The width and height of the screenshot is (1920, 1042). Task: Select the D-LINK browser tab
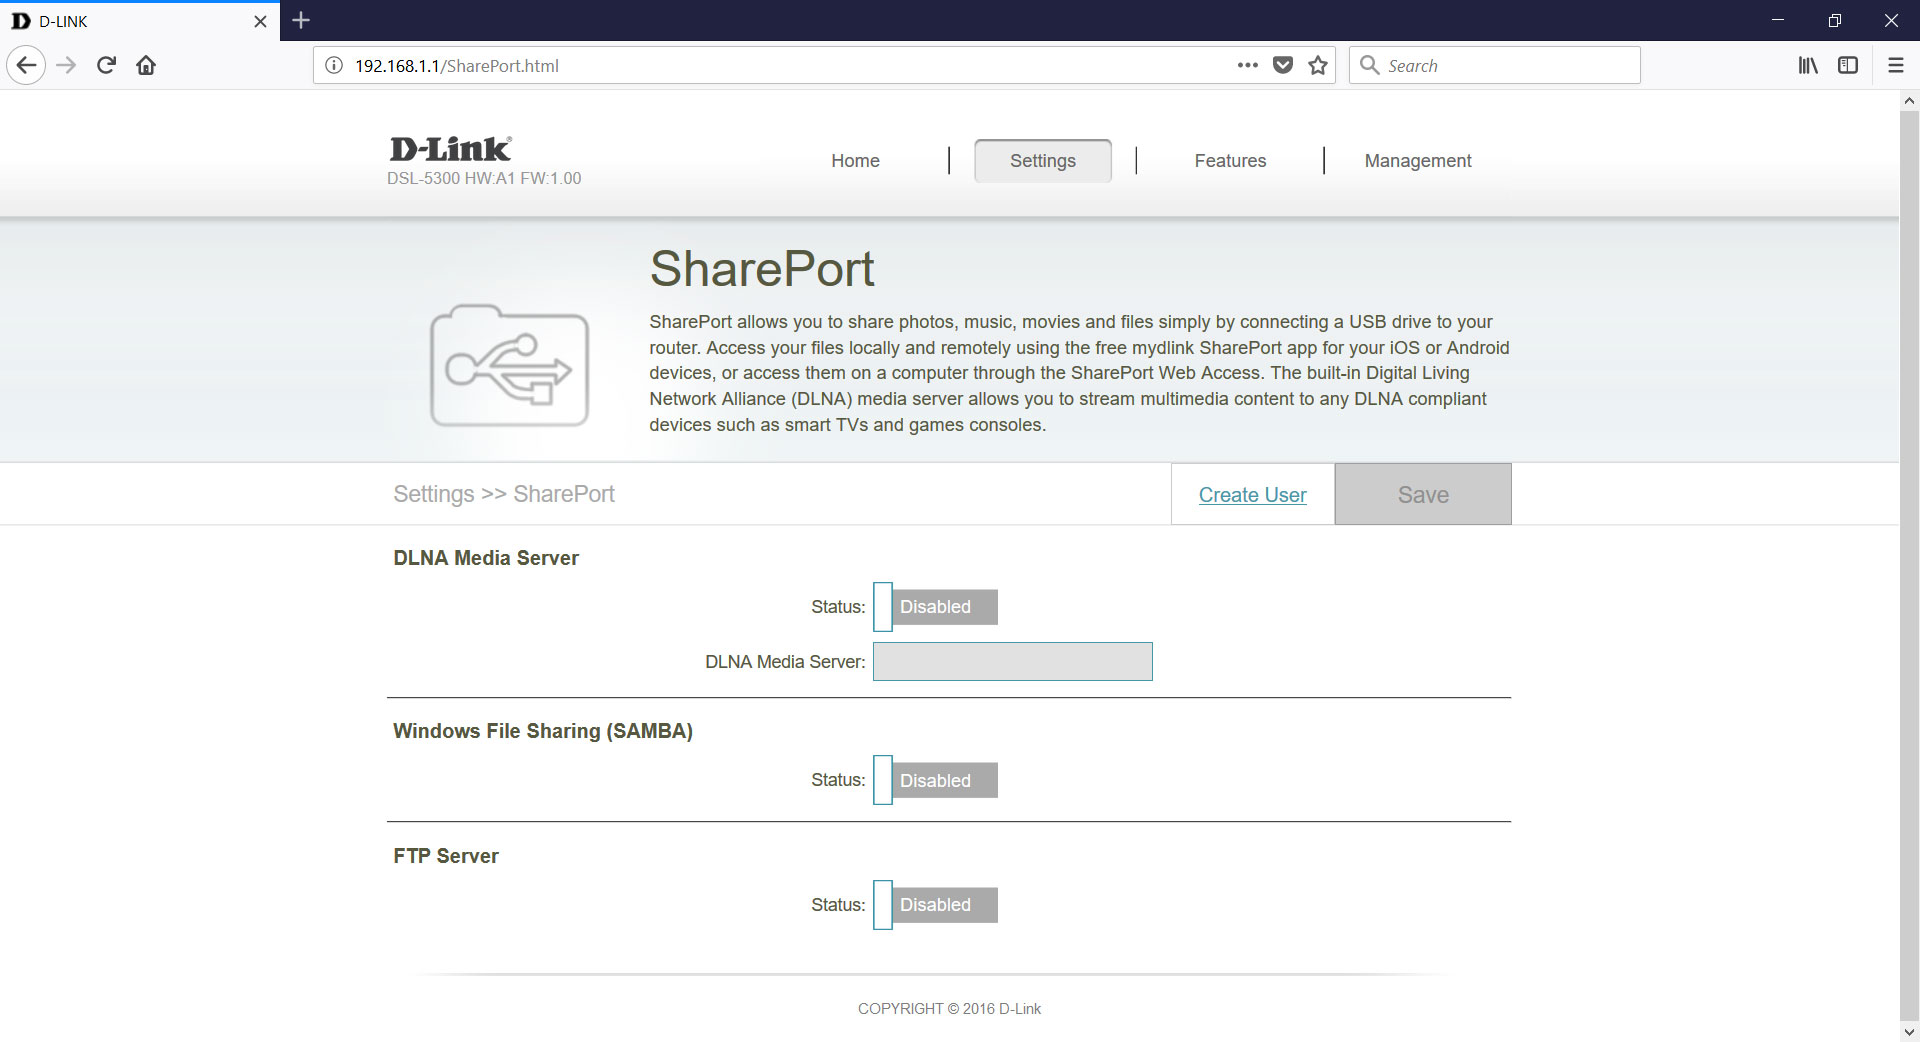[x=140, y=21]
